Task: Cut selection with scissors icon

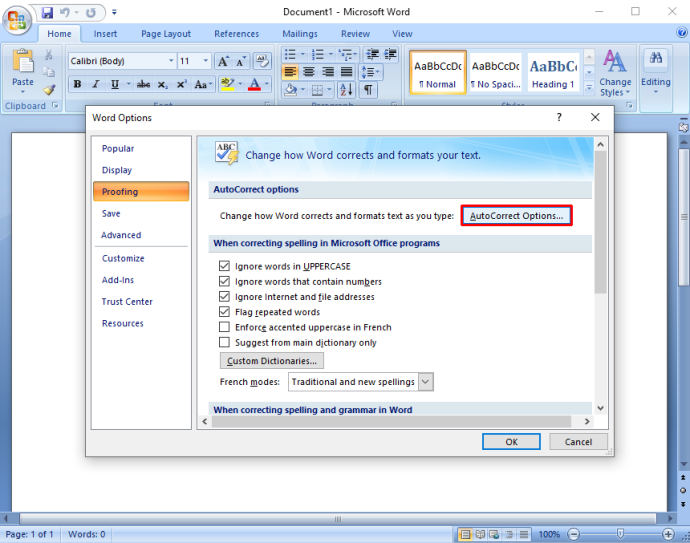Action: [48, 55]
